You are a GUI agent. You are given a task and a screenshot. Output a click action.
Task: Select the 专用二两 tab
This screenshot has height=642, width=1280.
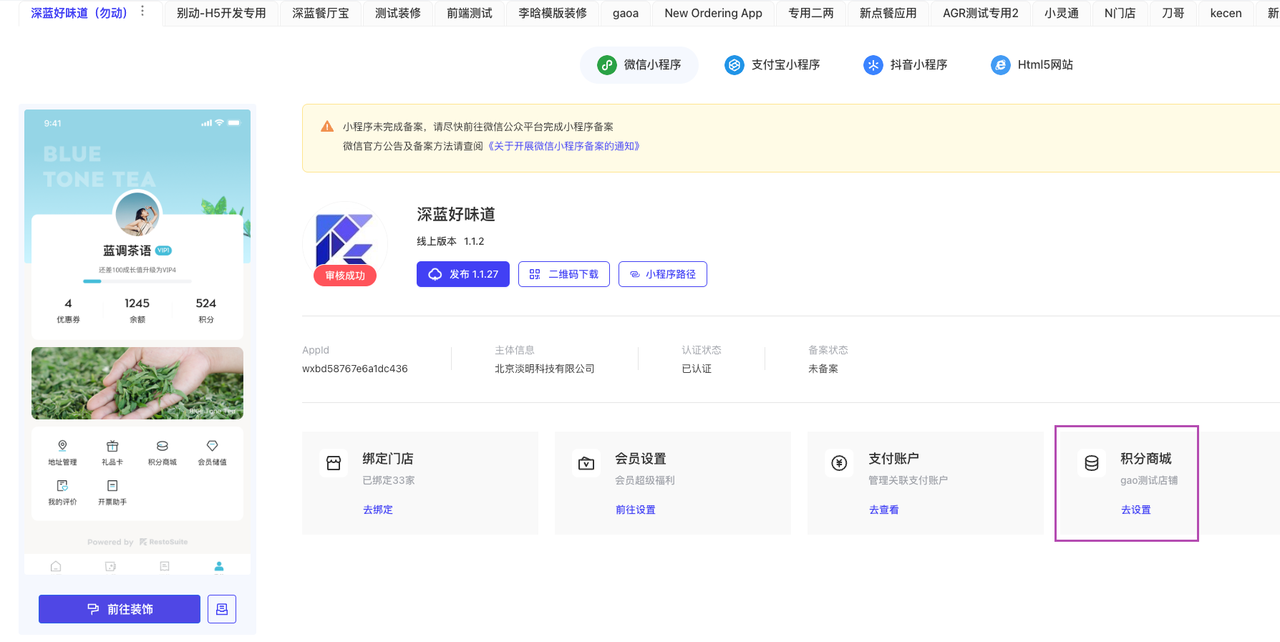point(812,13)
